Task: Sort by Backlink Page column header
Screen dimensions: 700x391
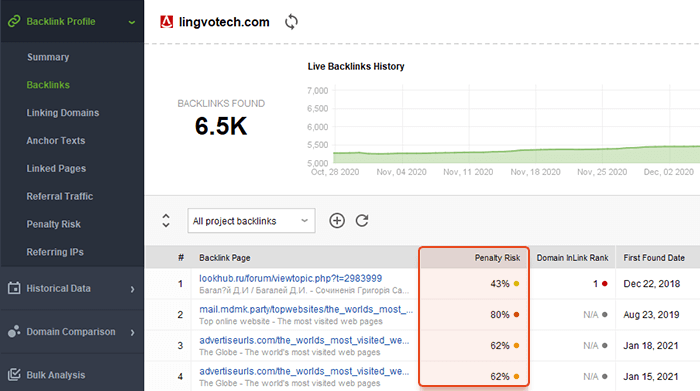Action: point(225,258)
